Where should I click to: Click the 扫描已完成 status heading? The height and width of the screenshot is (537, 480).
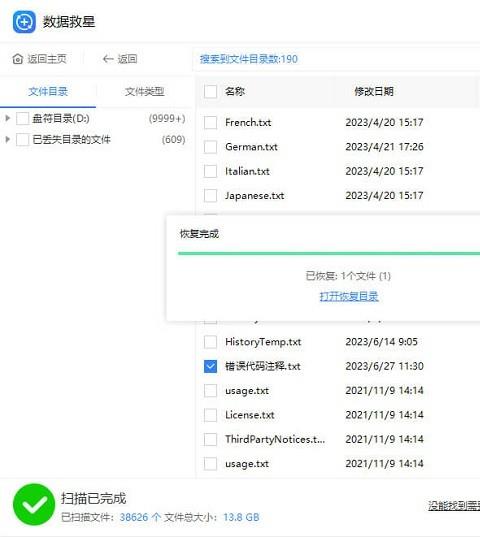tap(93, 498)
